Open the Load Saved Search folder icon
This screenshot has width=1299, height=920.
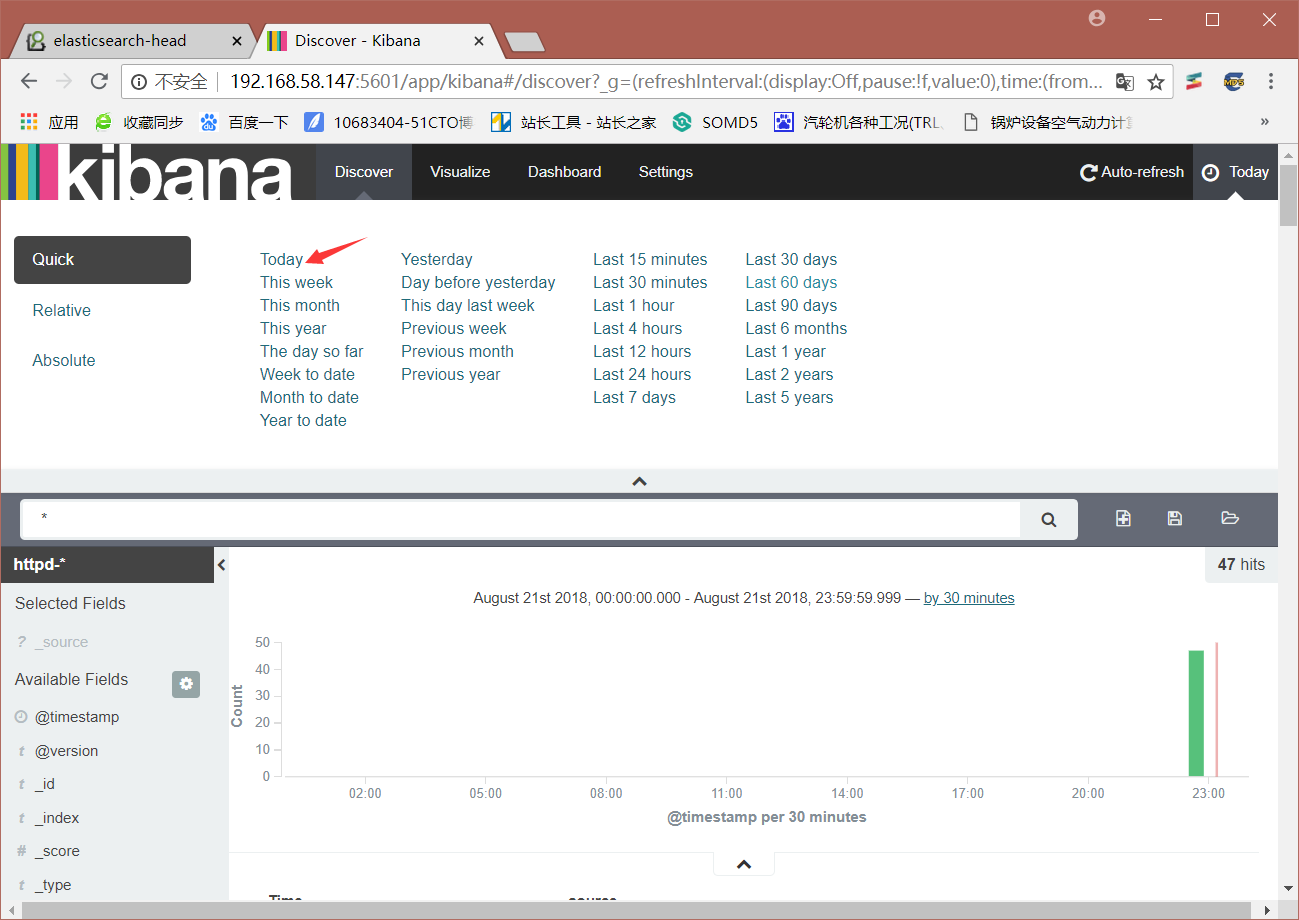point(1230,518)
